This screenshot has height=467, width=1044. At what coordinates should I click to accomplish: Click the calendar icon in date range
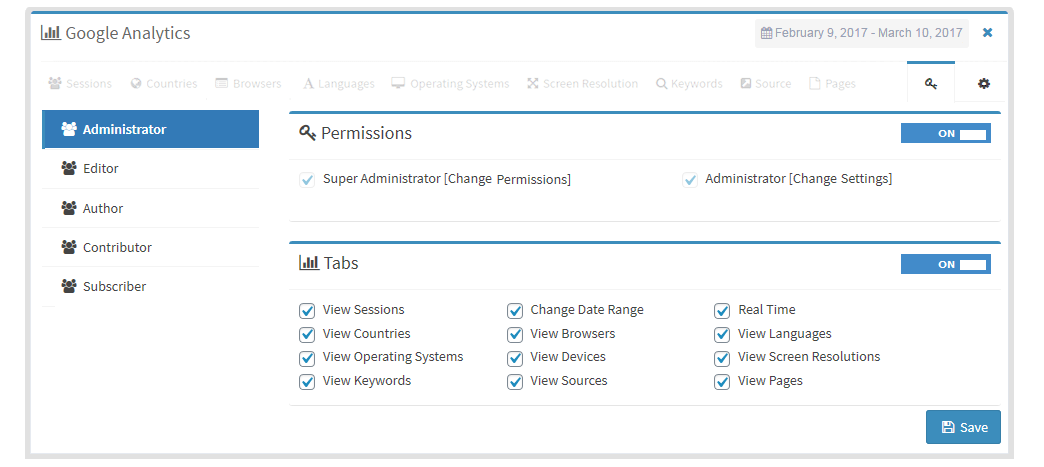(x=766, y=33)
